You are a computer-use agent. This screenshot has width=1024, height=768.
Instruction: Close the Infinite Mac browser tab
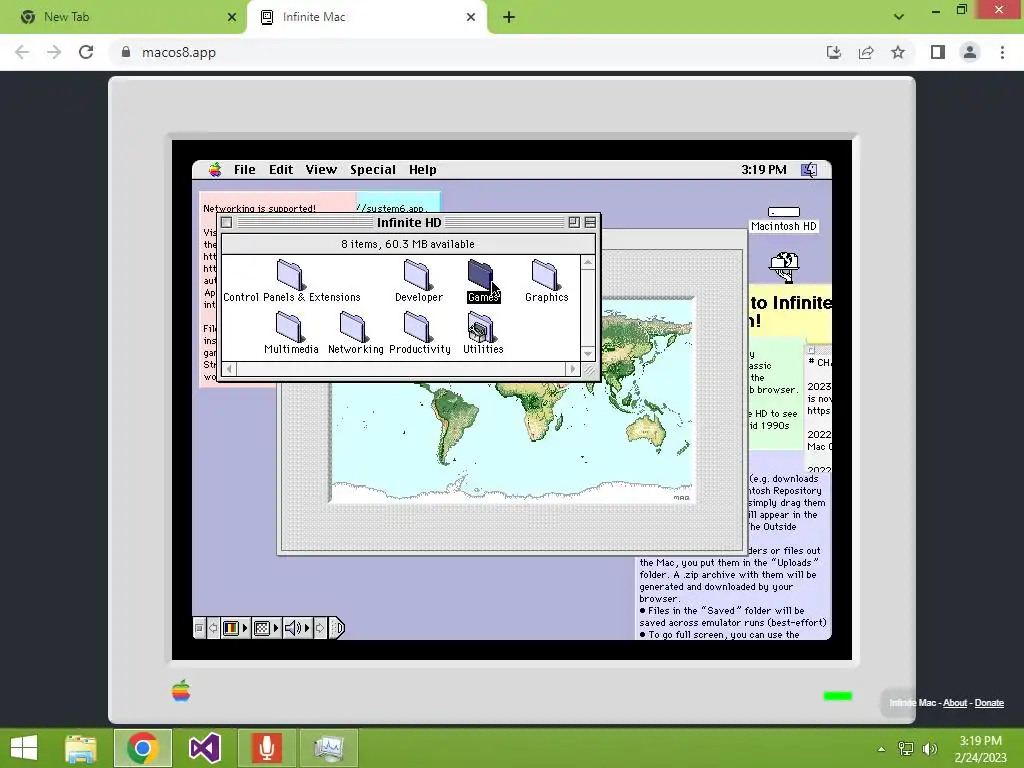pos(471,17)
